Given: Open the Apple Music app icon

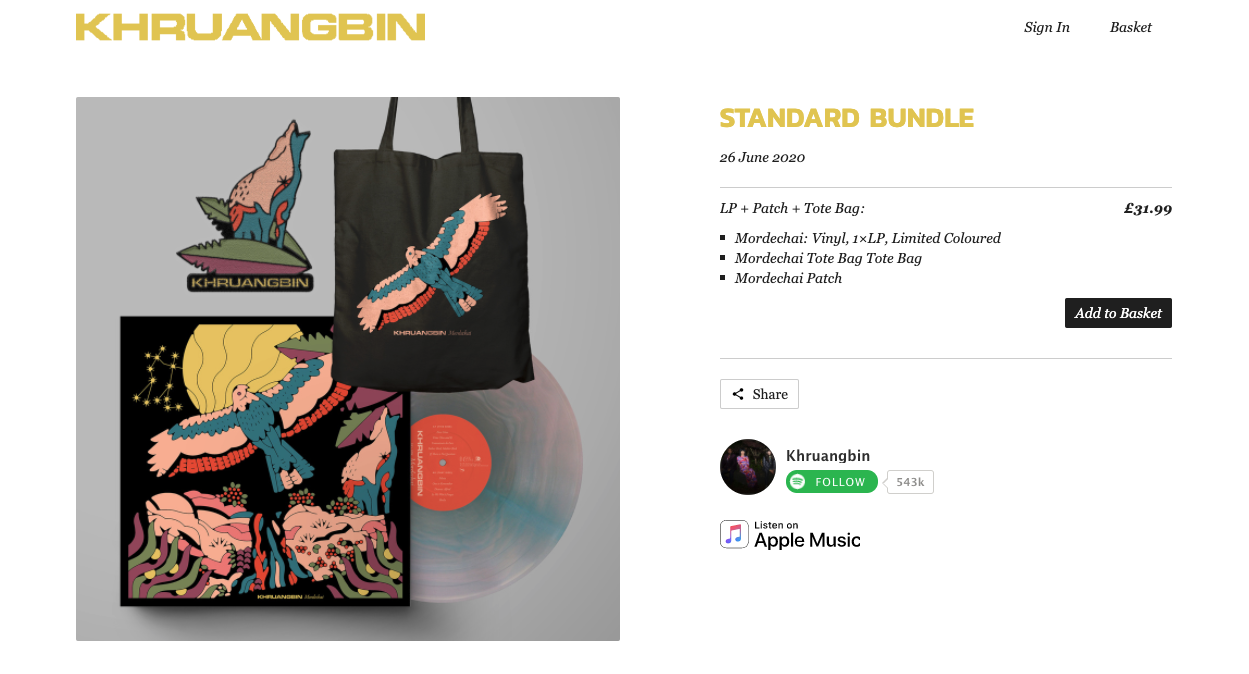Looking at the screenshot, I should pos(734,534).
